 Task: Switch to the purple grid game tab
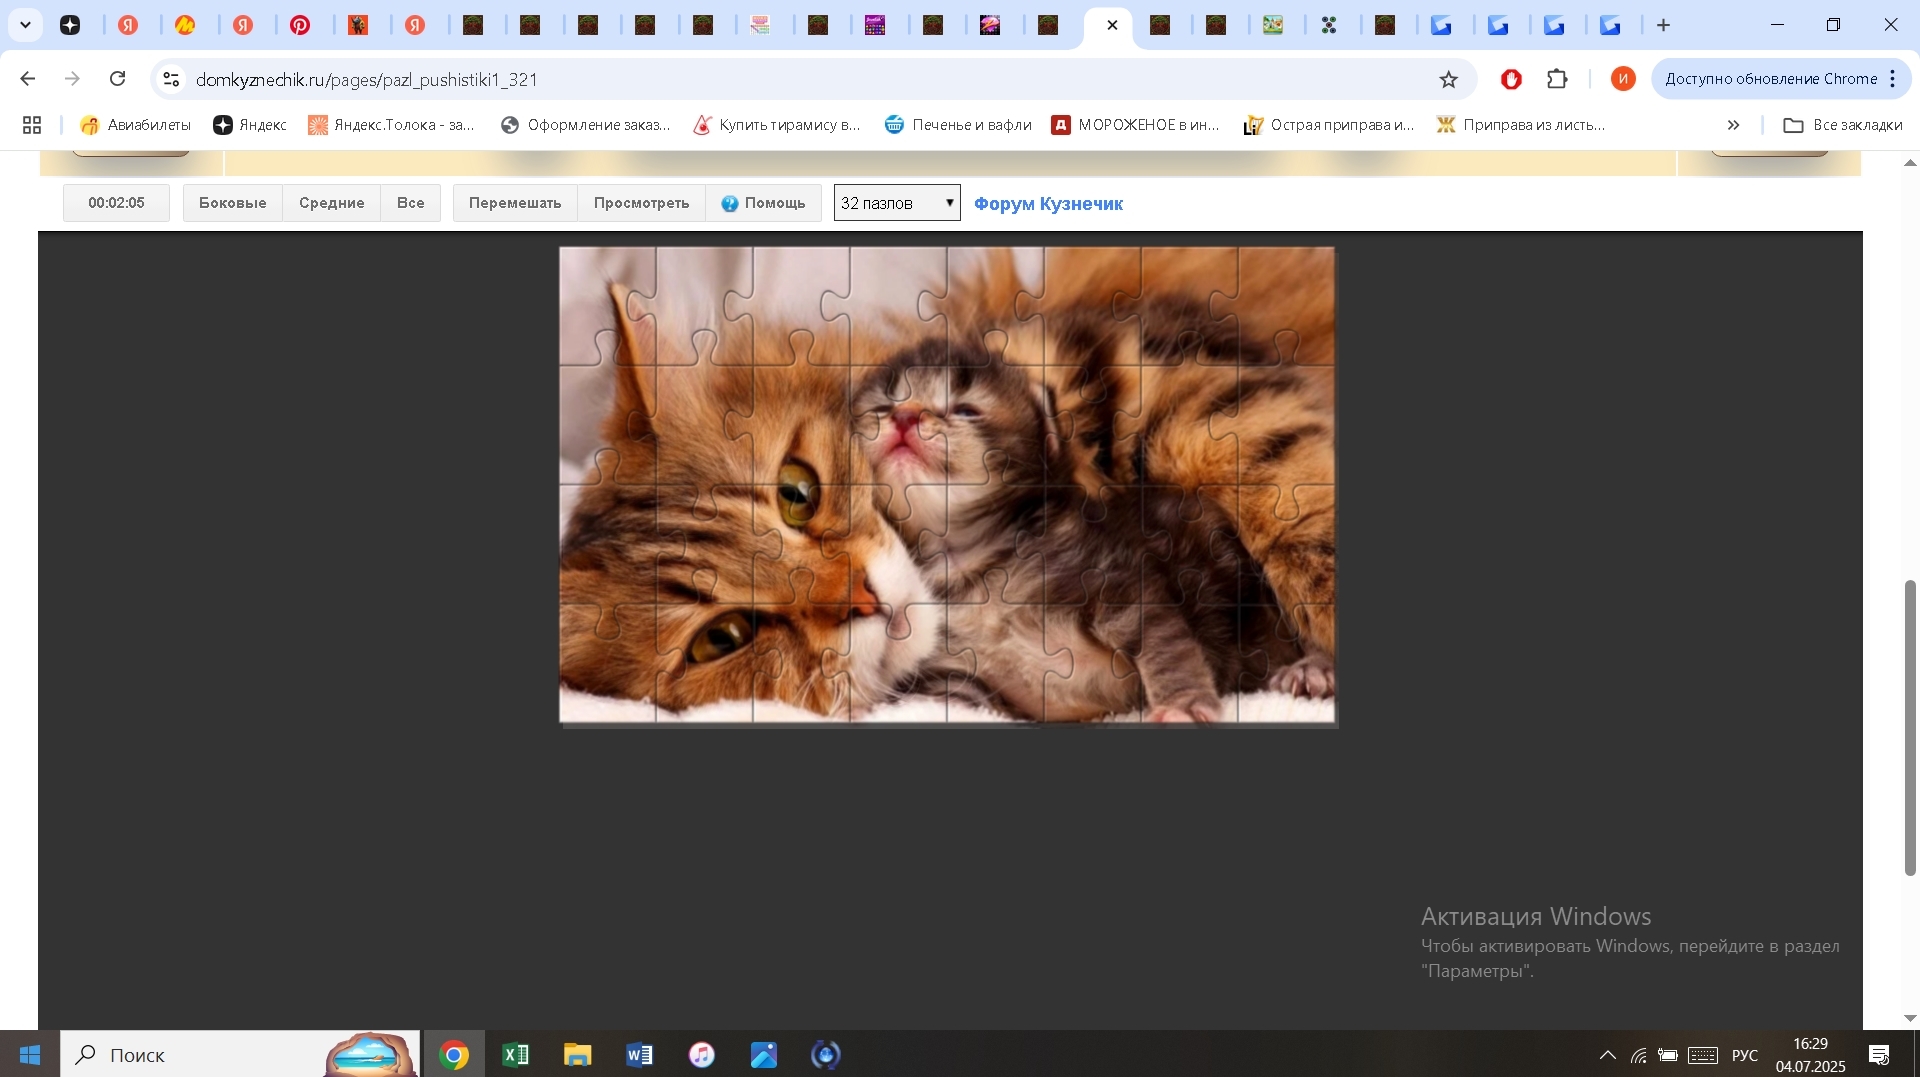click(x=875, y=25)
